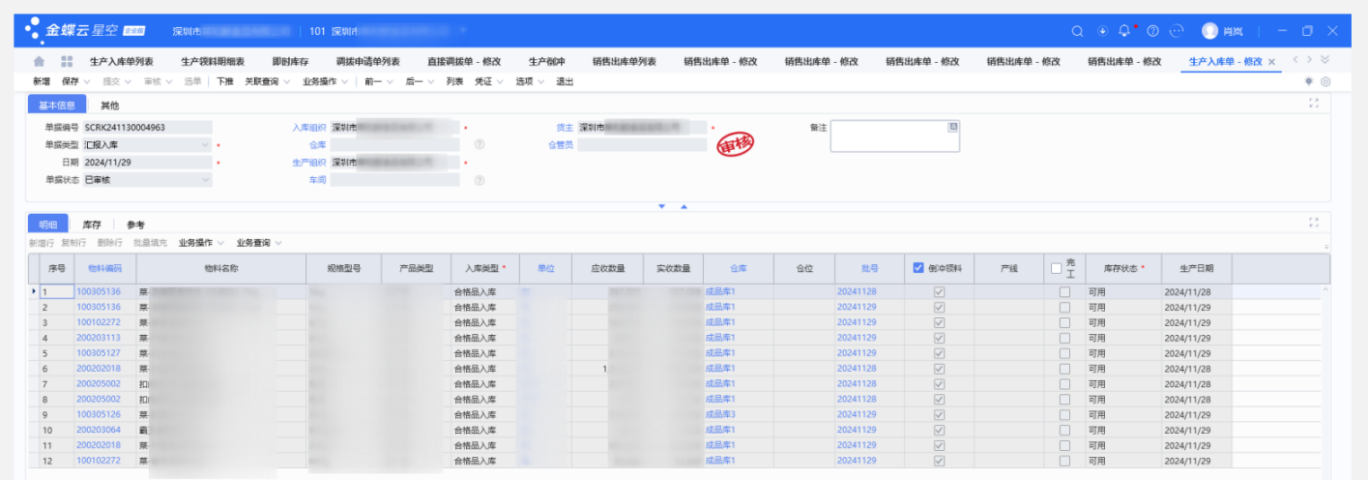Go to the home page icon
Image resolution: width=1368 pixels, height=481 pixels.
coord(39,62)
